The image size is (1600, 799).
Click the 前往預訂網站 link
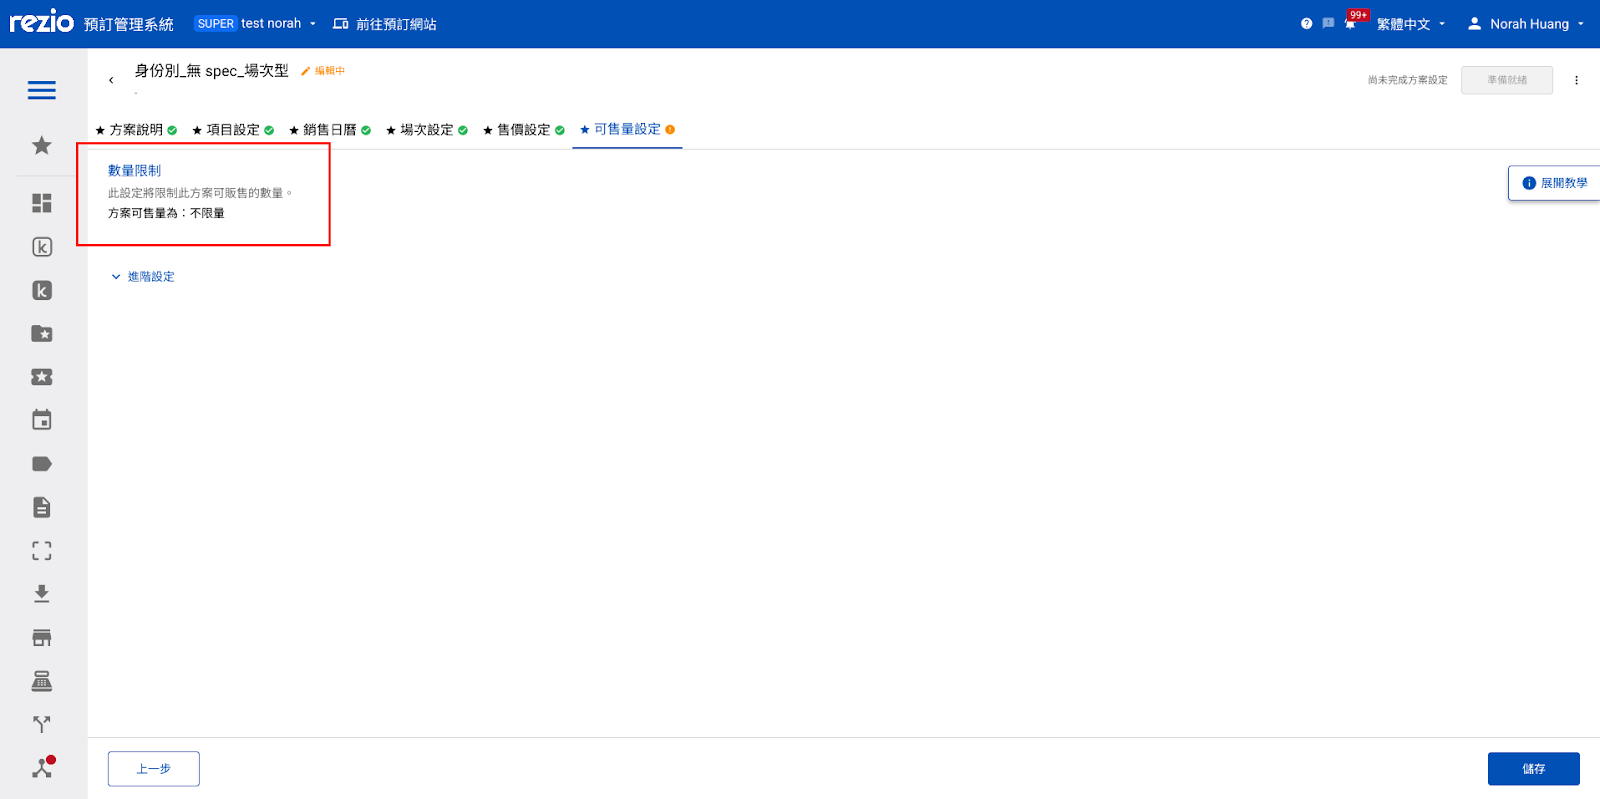point(385,24)
